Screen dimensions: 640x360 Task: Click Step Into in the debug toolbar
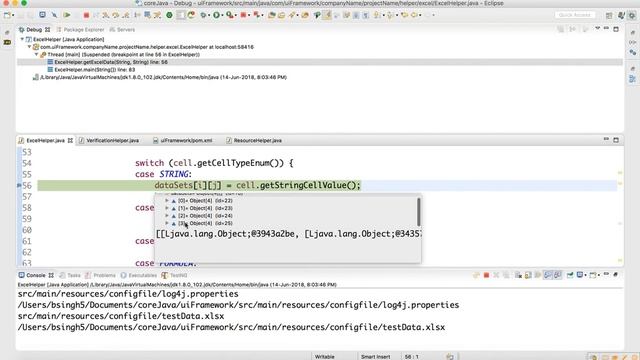106,15
